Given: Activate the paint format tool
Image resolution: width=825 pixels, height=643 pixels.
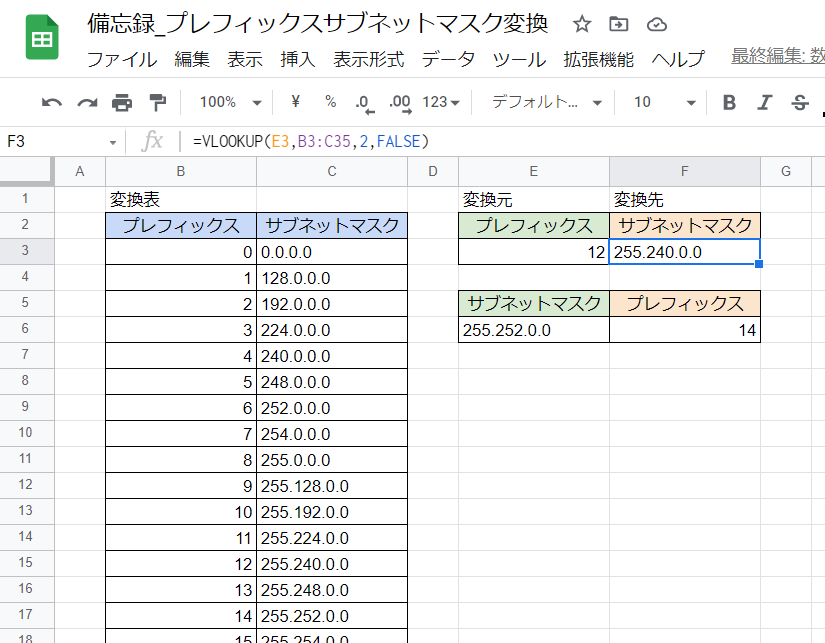Looking at the screenshot, I should (157, 102).
